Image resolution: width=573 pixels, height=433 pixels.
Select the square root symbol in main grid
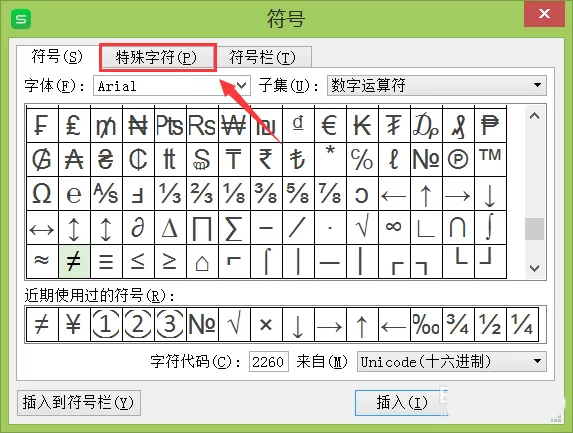pyautogui.click(x=363, y=228)
